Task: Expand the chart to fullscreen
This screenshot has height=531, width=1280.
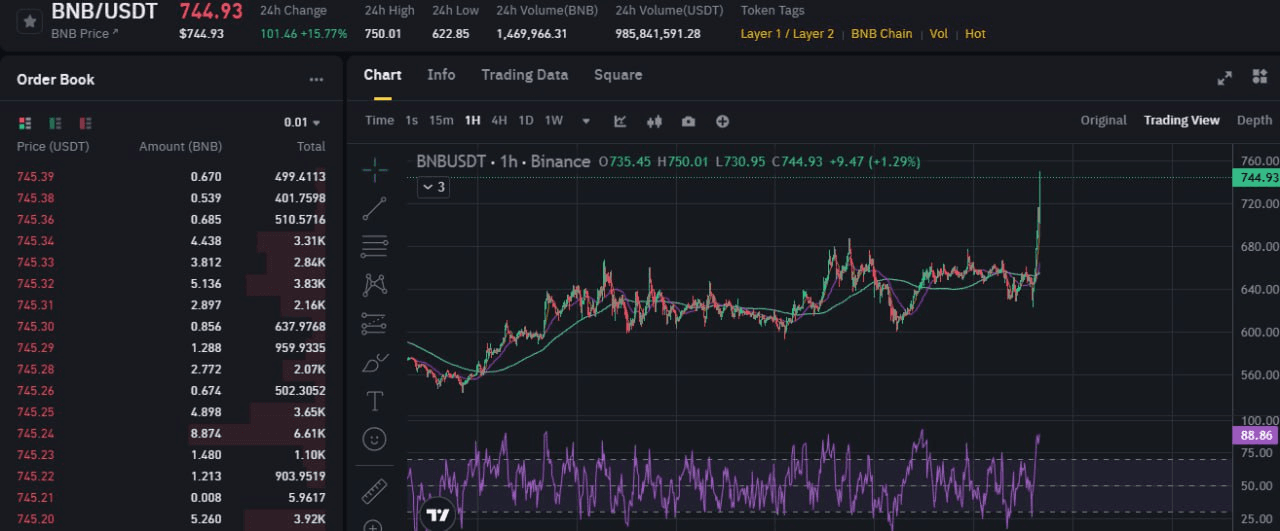Action: click(x=1224, y=78)
